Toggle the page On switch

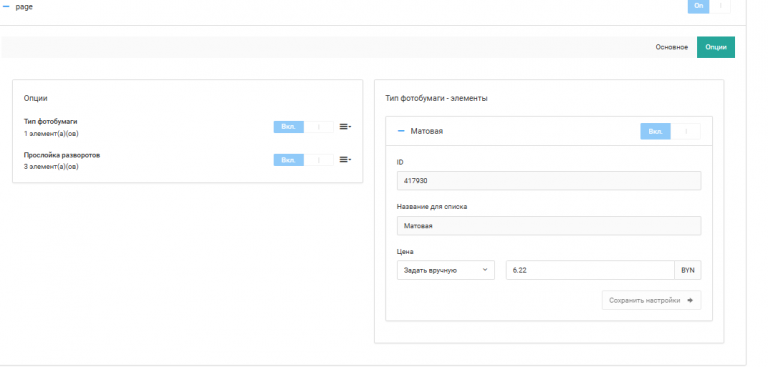pyautogui.click(x=709, y=6)
